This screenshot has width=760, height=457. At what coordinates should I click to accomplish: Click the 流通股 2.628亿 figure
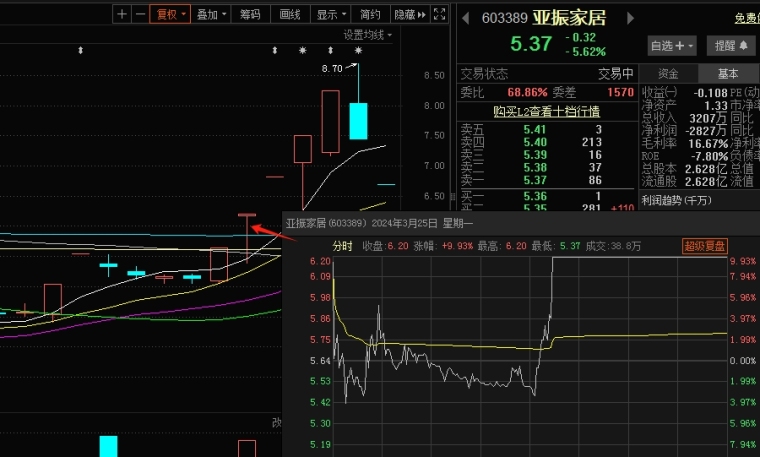click(x=706, y=182)
